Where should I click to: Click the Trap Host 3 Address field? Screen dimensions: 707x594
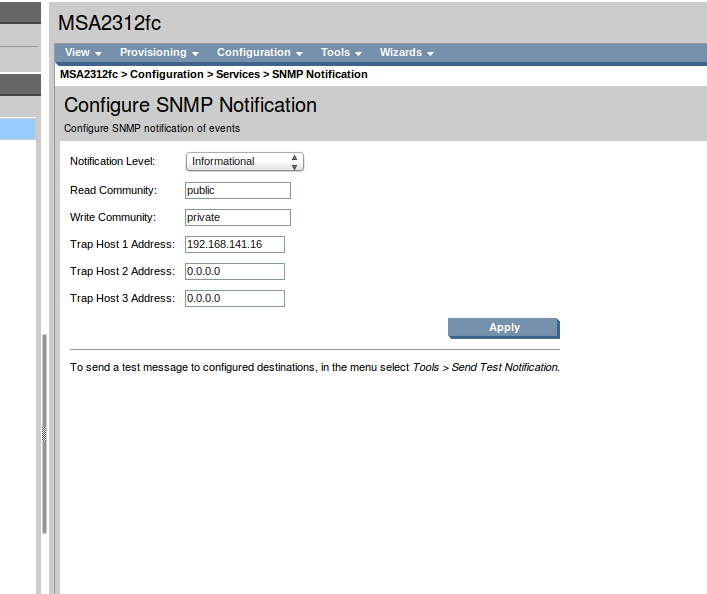pyautogui.click(x=235, y=299)
